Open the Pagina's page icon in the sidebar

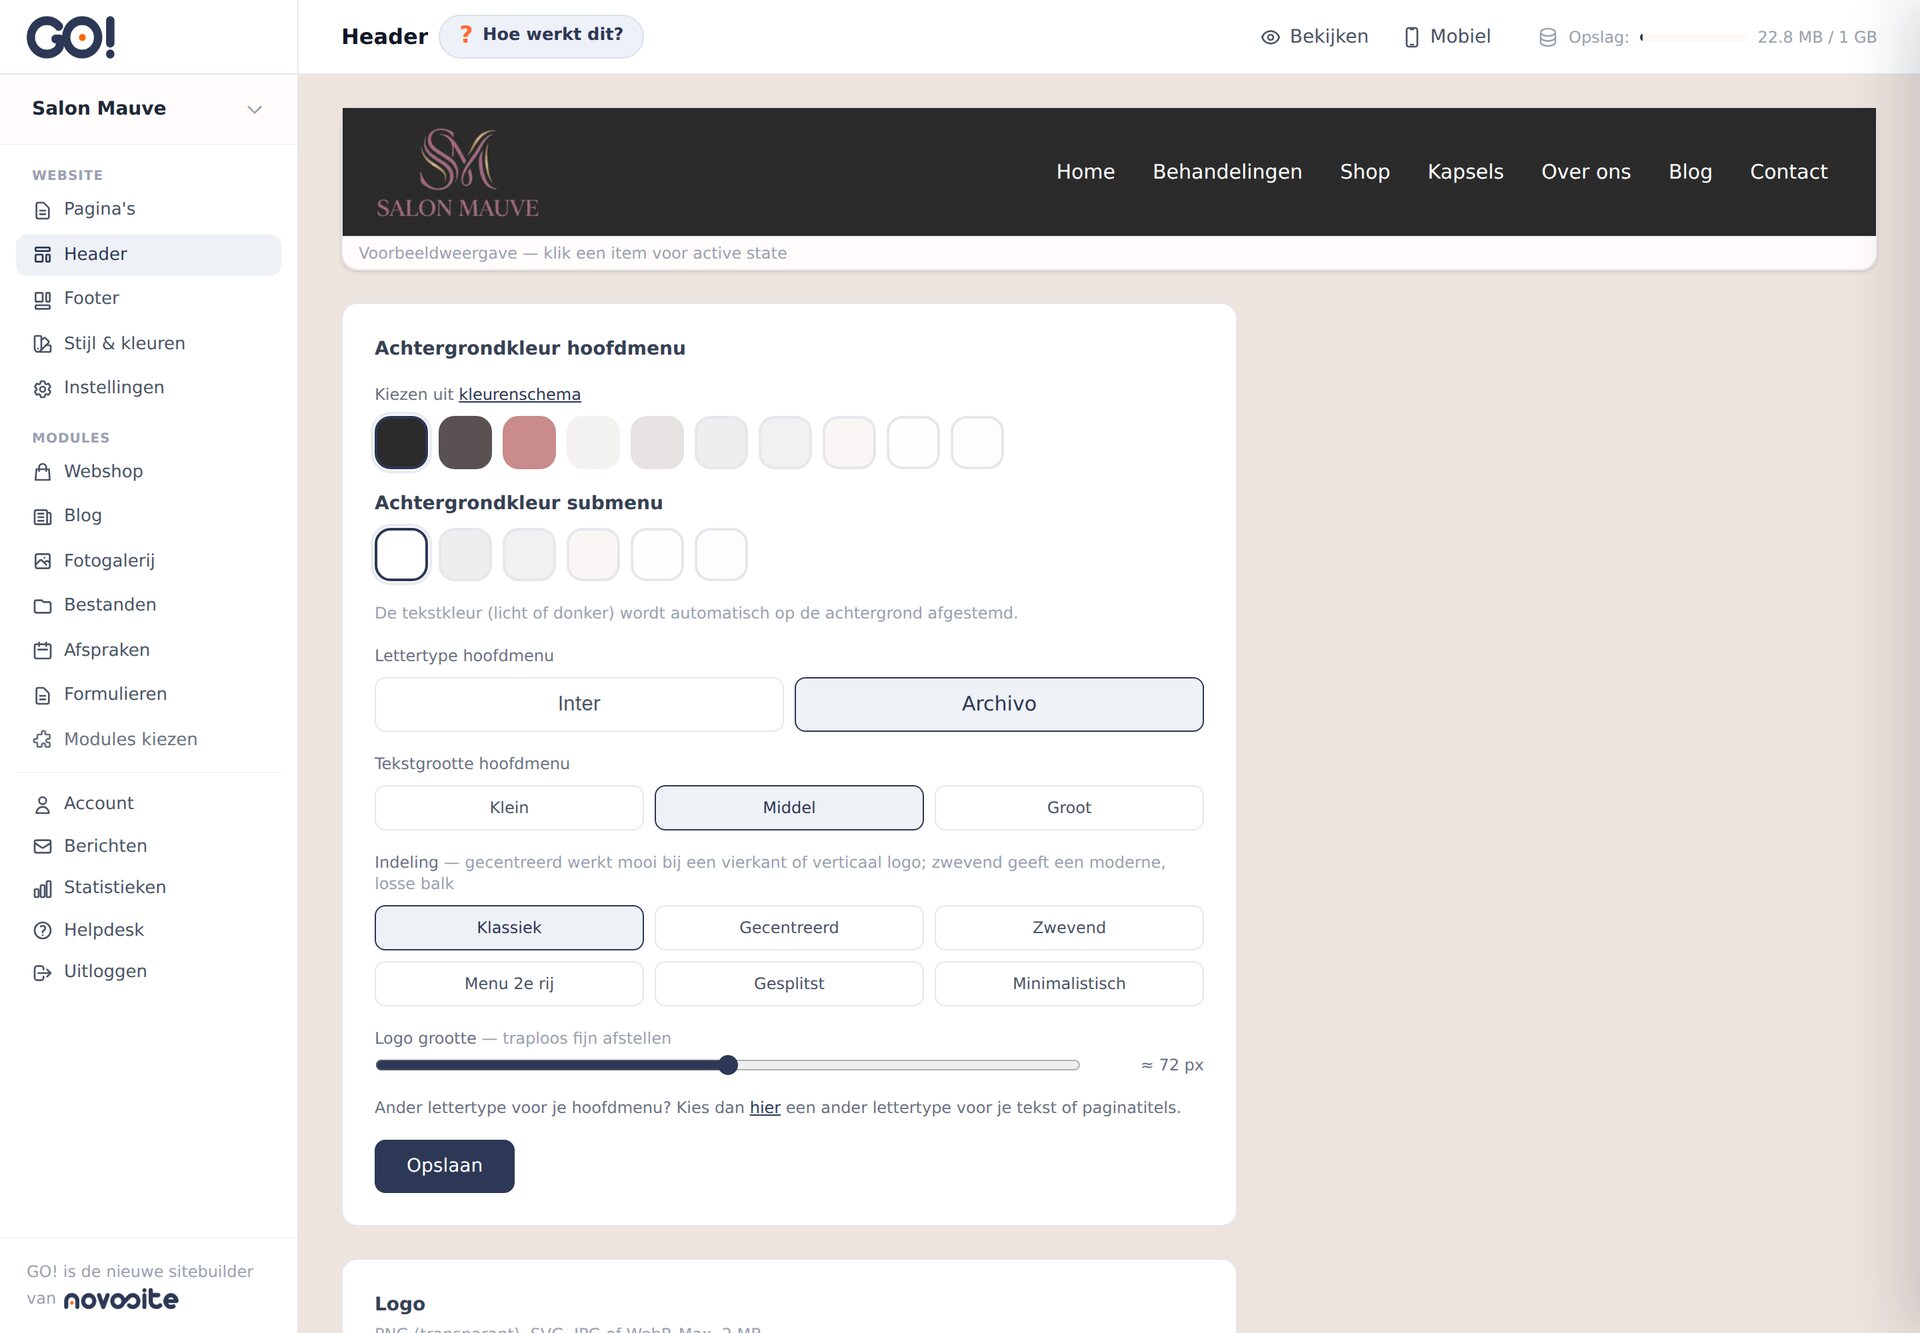(x=42, y=210)
